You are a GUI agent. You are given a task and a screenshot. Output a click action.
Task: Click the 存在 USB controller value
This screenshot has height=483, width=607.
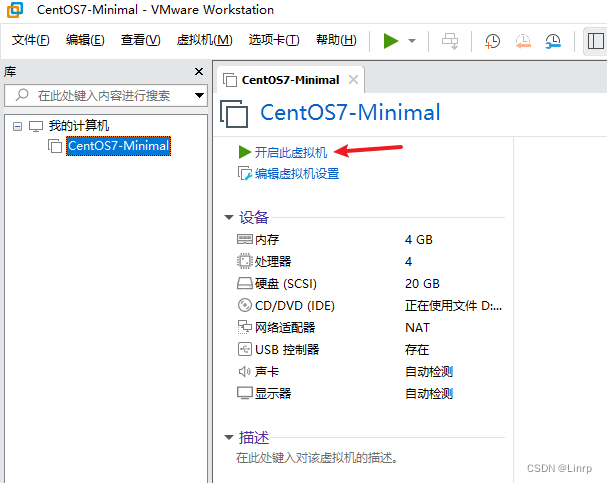coord(417,350)
